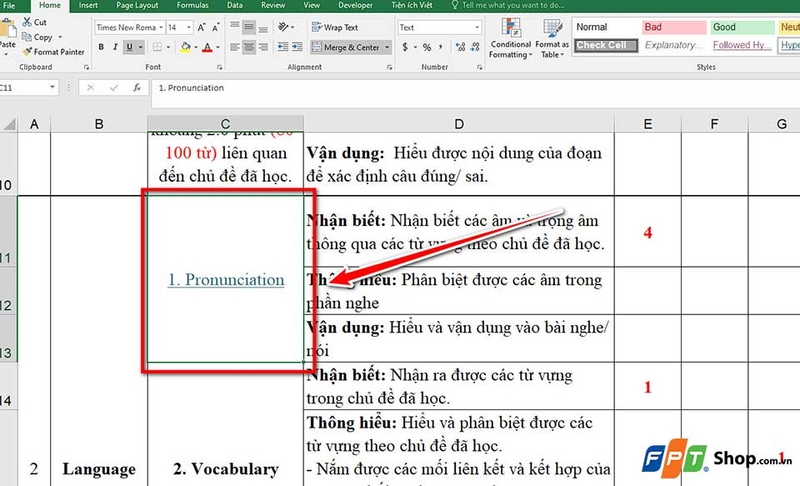Increase the cell indent
Image resolution: width=800 pixels, height=486 pixels.
click(x=297, y=47)
